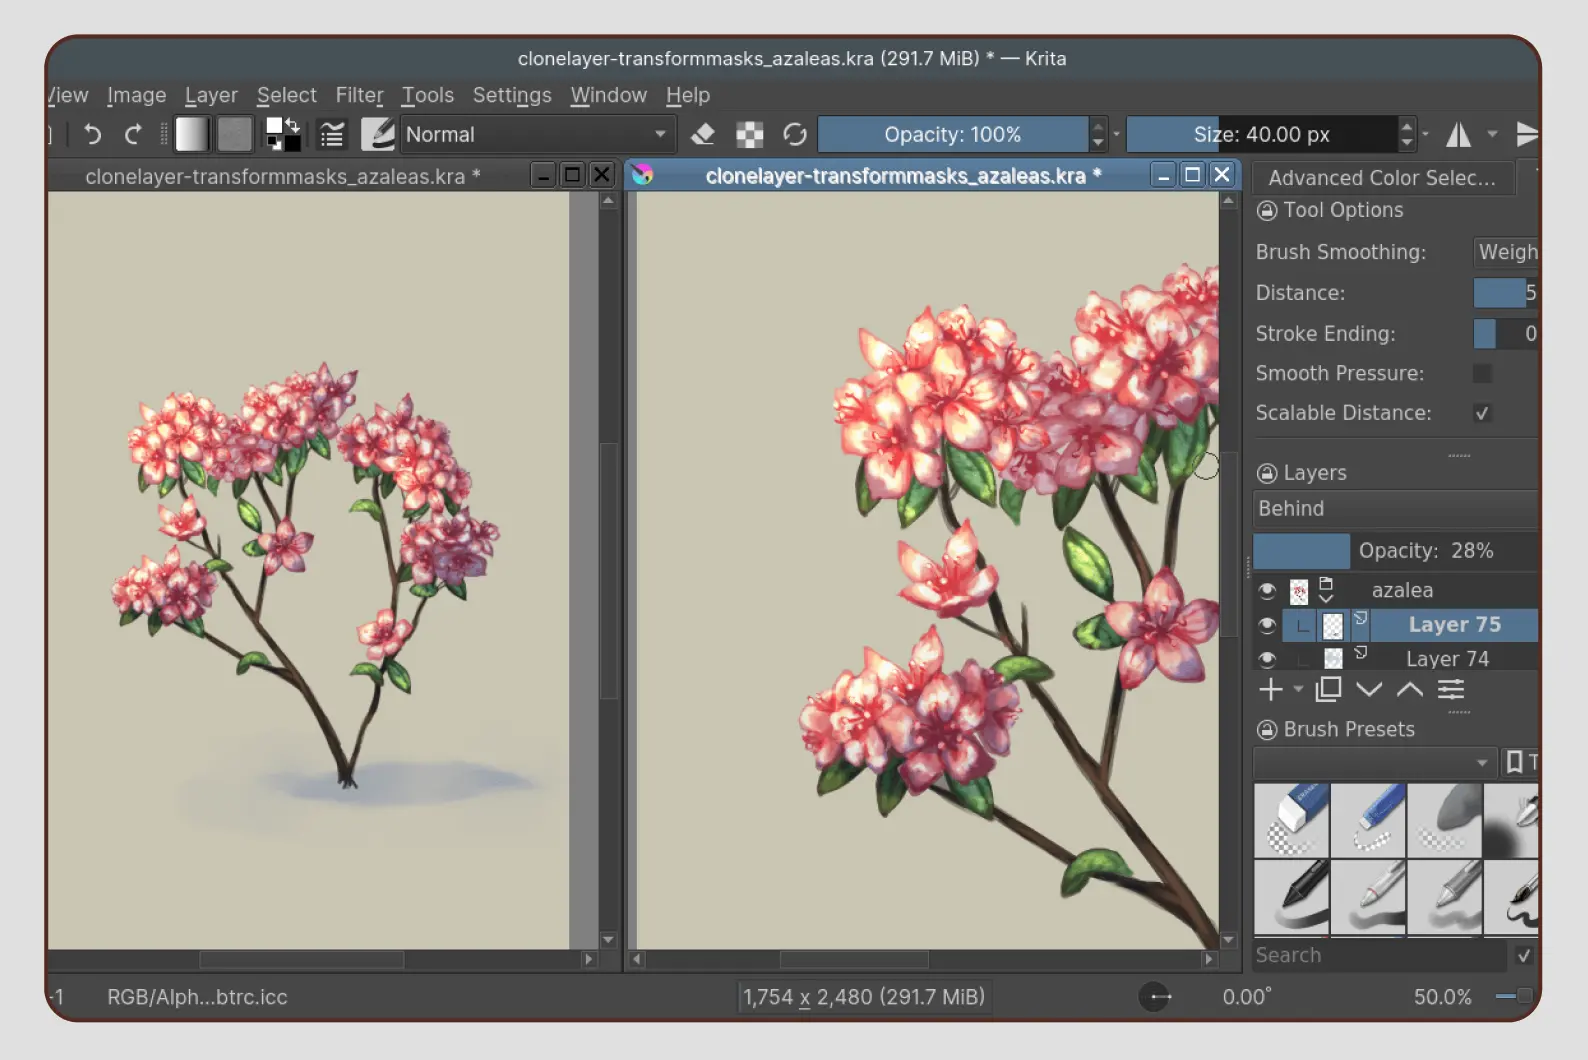
Task: Click the brush preset Search field
Action: tap(1379, 955)
